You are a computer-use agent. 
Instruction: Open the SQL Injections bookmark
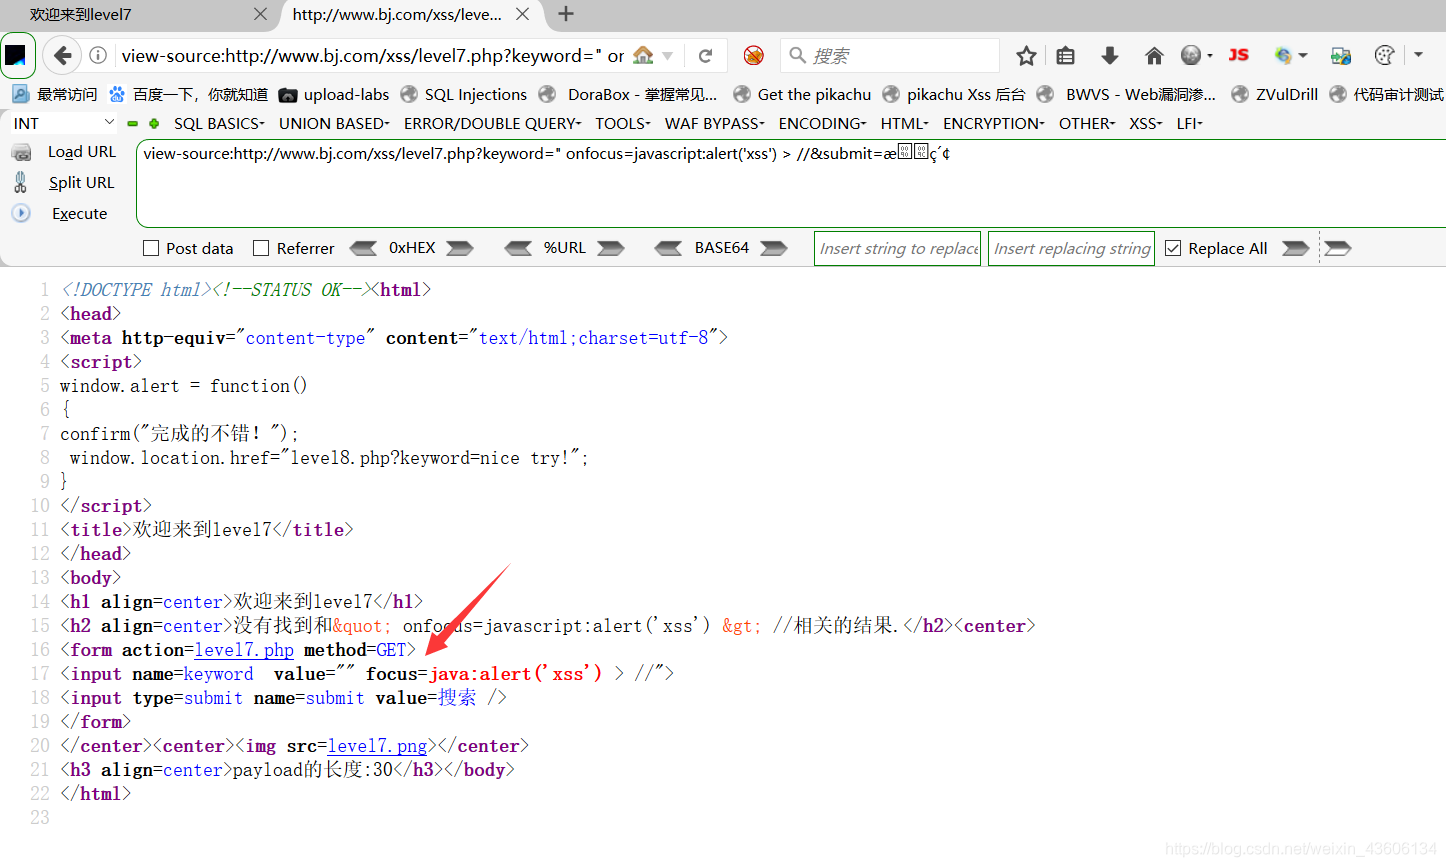coord(463,94)
